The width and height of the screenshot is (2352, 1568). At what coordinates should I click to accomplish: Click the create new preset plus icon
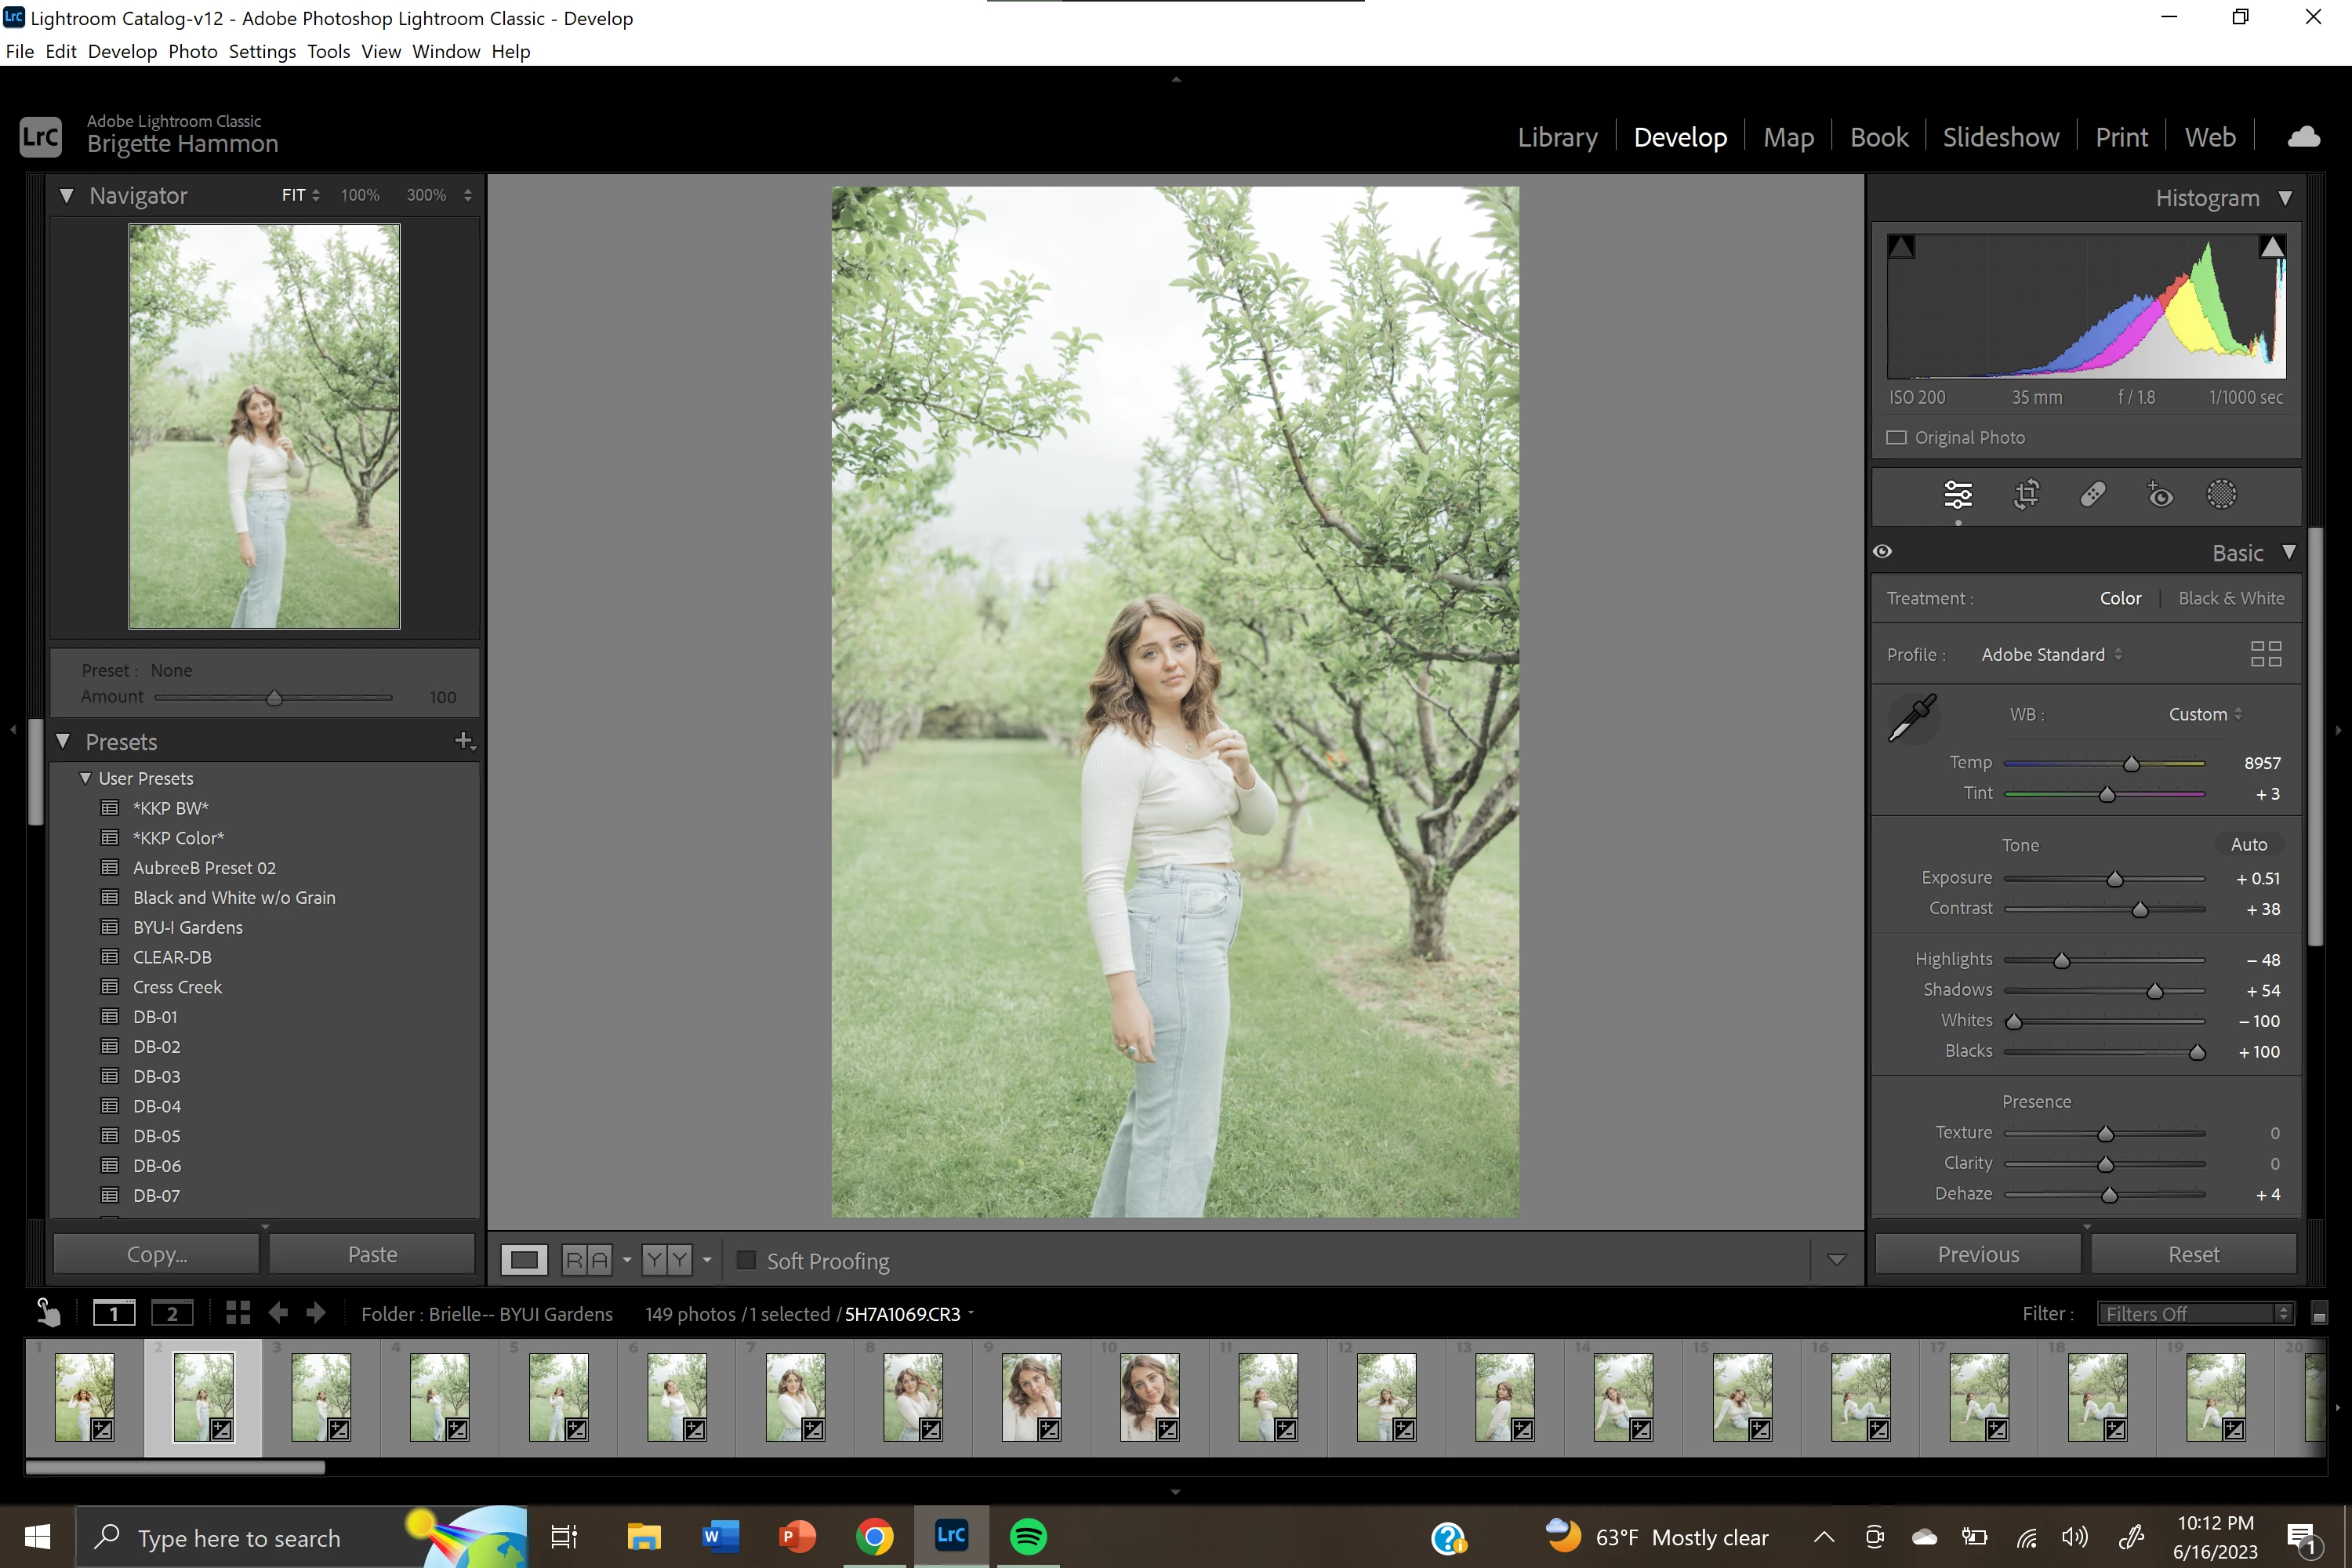tap(464, 741)
